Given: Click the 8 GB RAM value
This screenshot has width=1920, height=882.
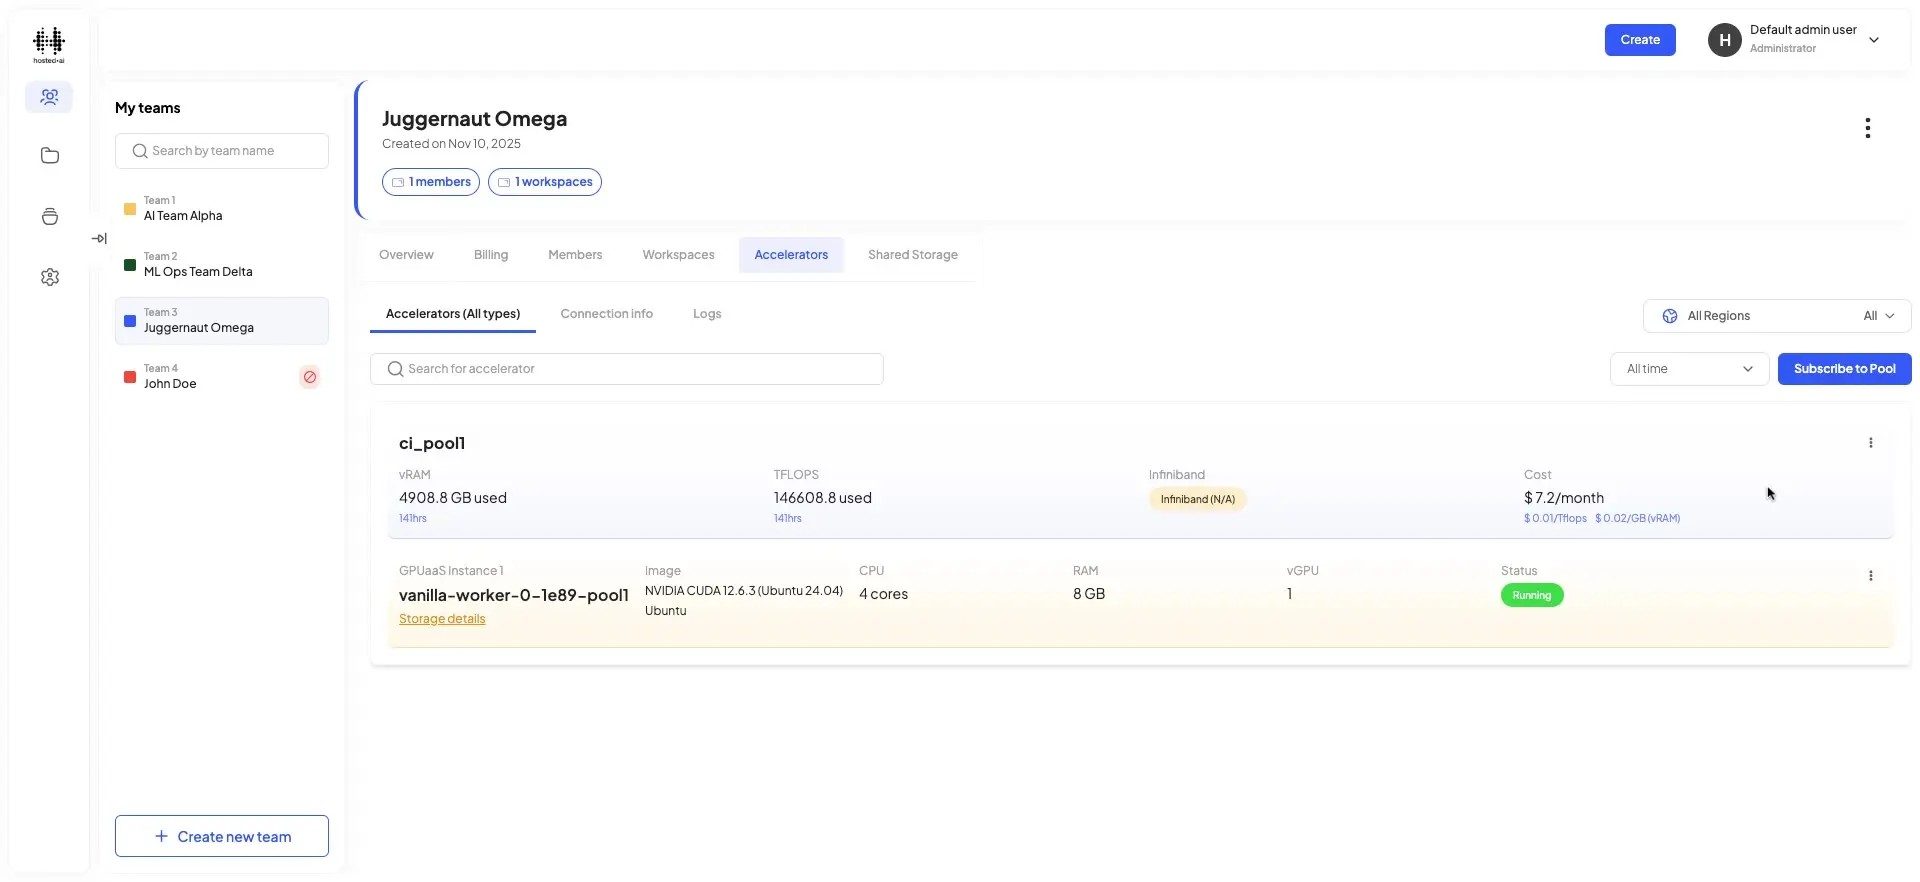Looking at the screenshot, I should (x=1089, y=594).
